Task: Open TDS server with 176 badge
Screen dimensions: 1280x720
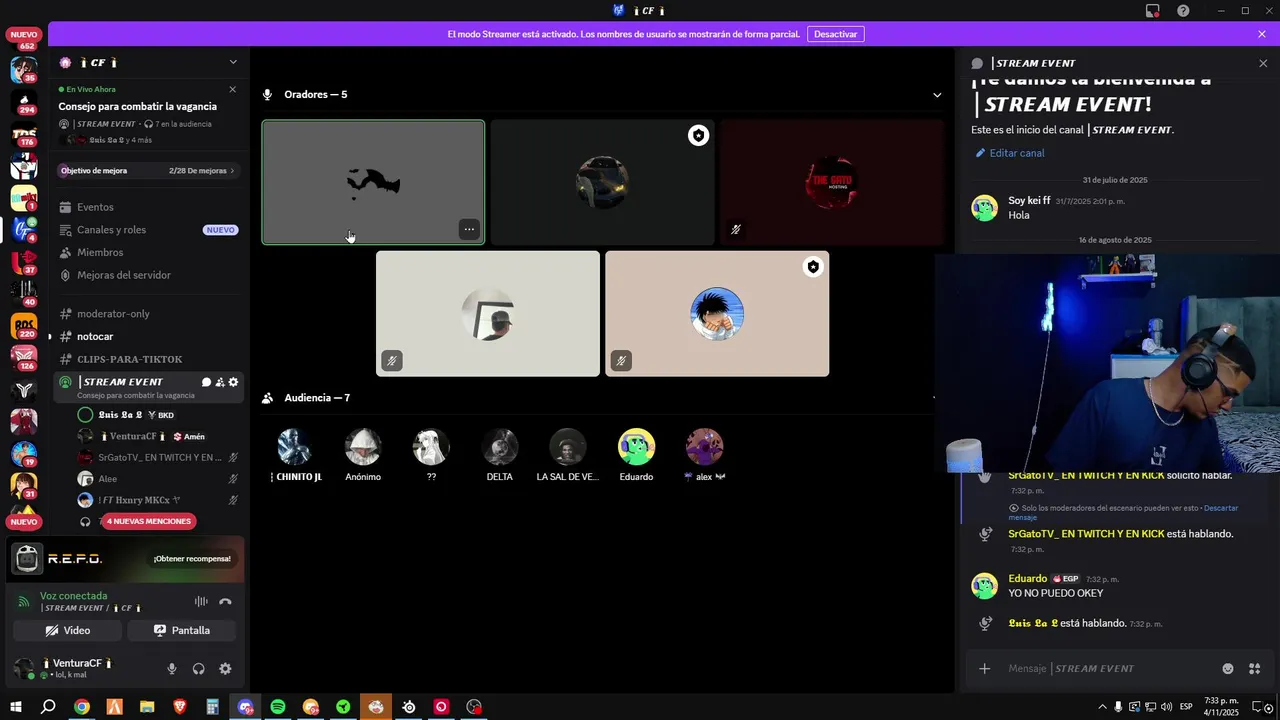Action: 24,135
